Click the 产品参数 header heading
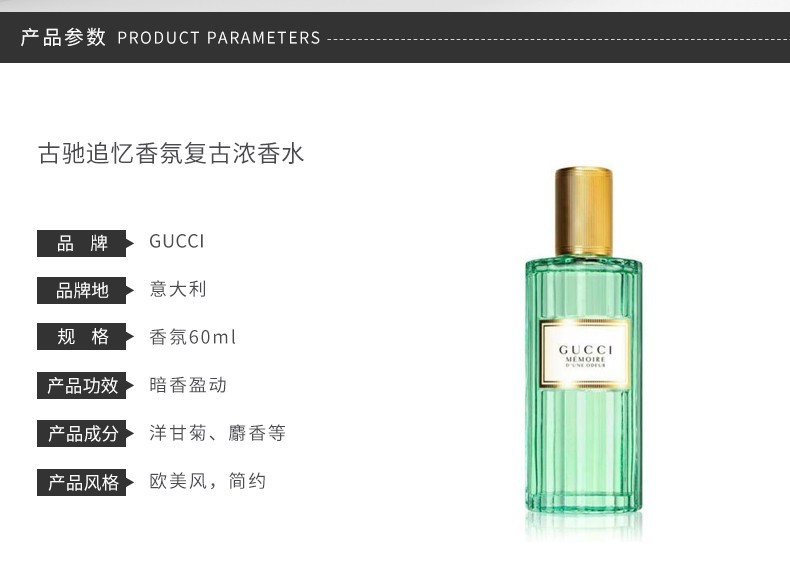The image size is (790, 582). pos(63,37)
